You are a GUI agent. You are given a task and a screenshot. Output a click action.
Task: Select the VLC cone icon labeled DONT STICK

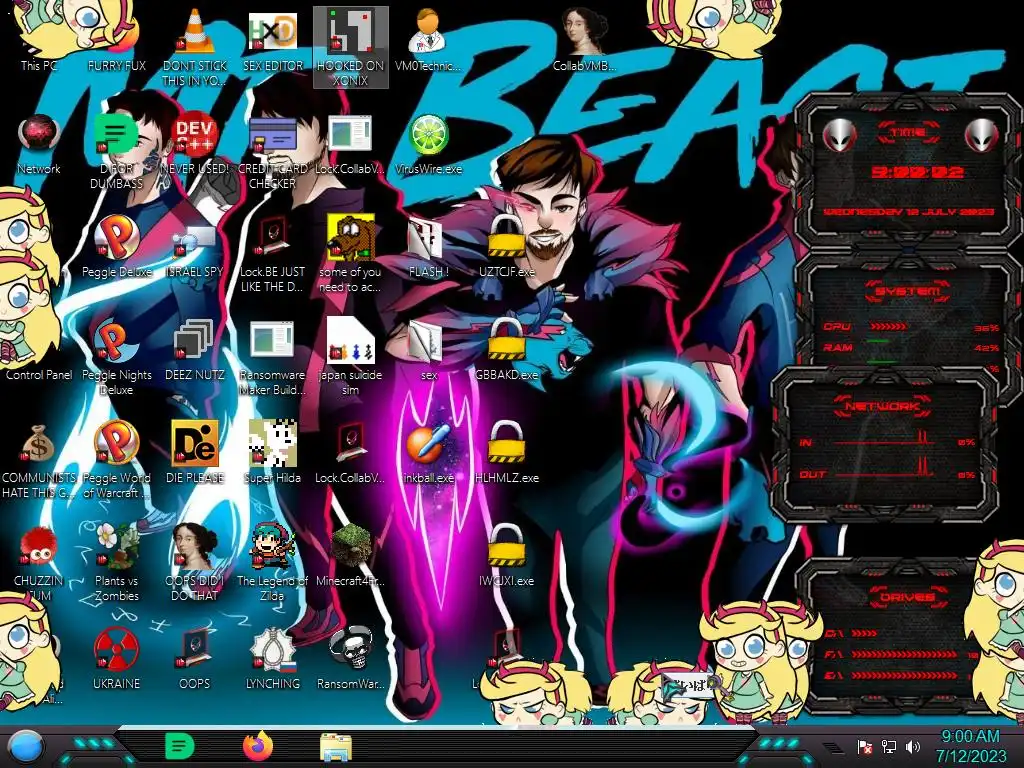[x=195, y=33]
